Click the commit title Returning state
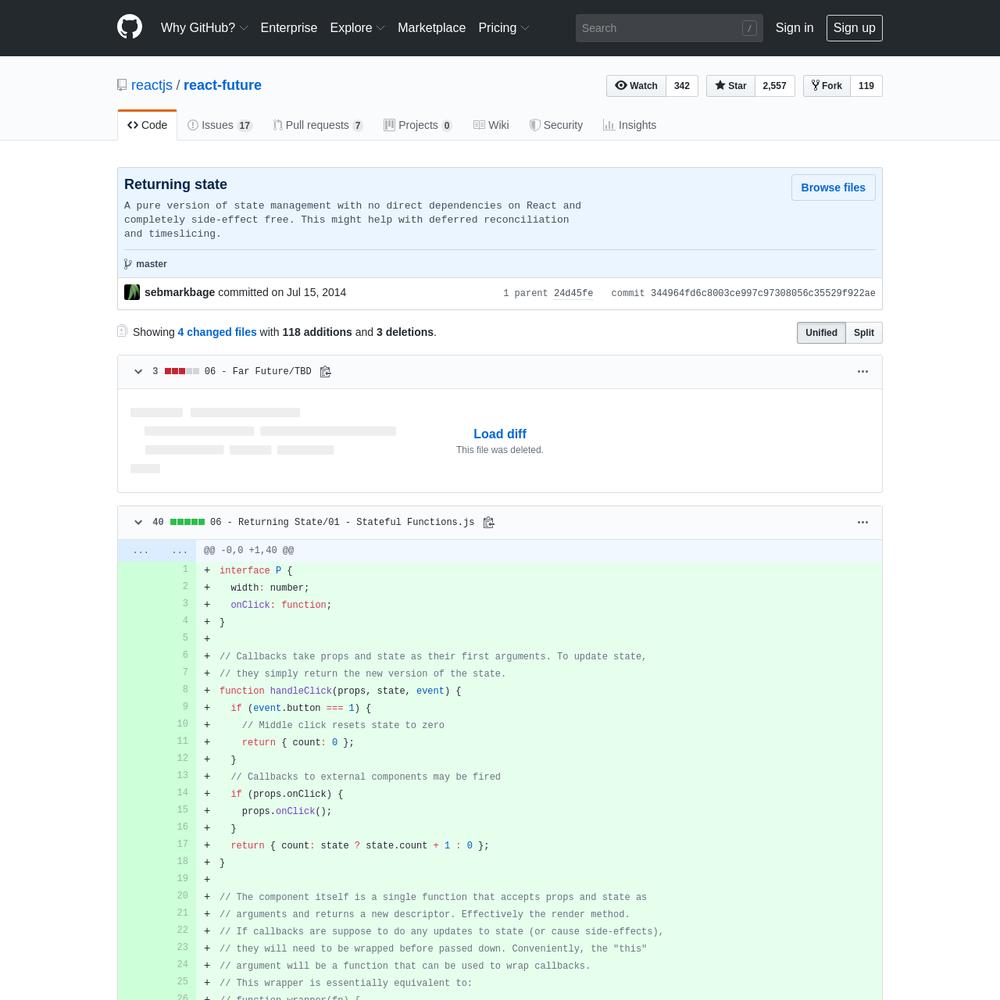This screenshot has height=1000, width=1000. coord(175,184)
